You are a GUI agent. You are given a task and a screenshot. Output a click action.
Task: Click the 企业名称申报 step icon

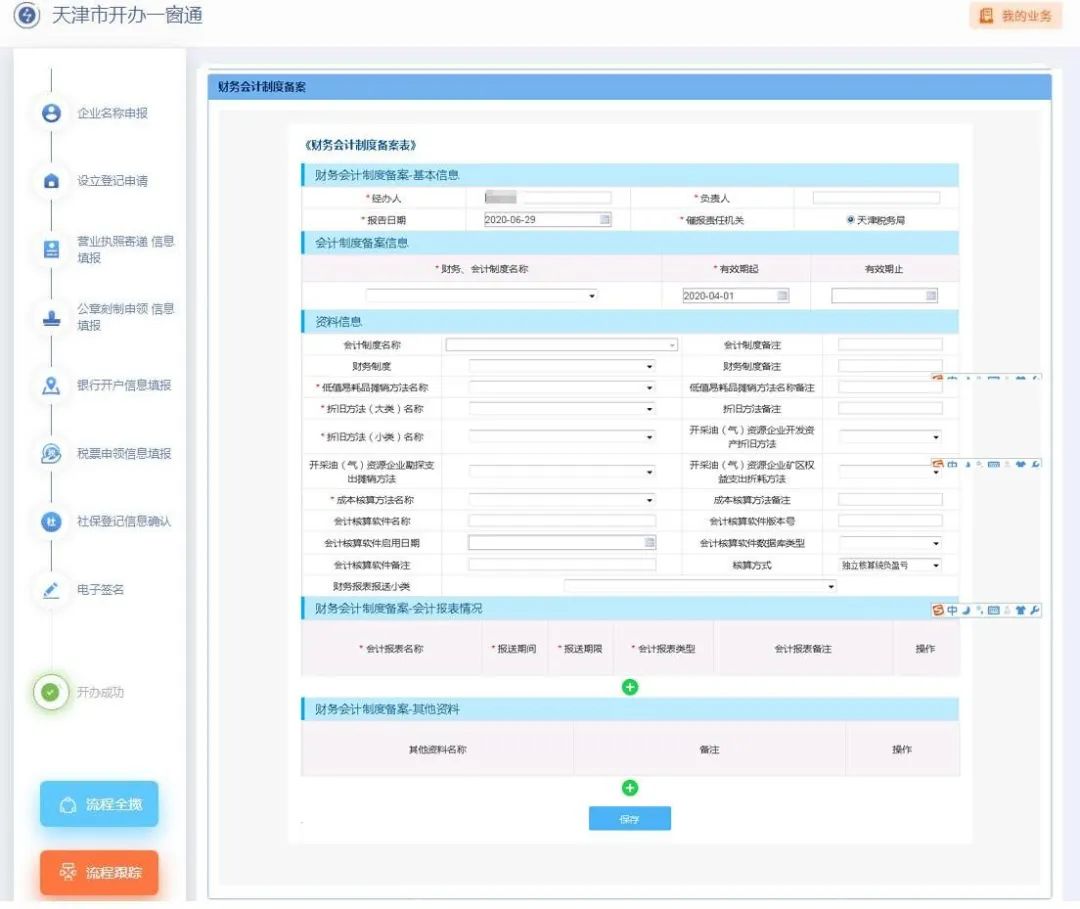51,113
